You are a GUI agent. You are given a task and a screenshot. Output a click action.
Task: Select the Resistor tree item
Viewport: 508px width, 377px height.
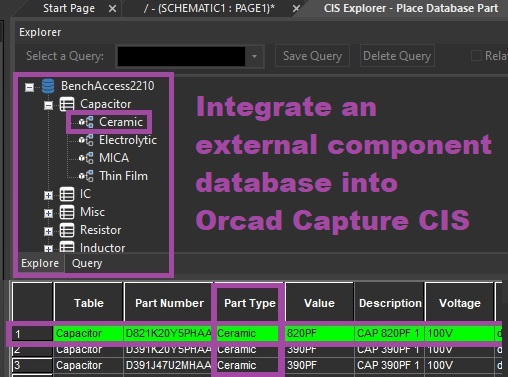click(100, 230)
